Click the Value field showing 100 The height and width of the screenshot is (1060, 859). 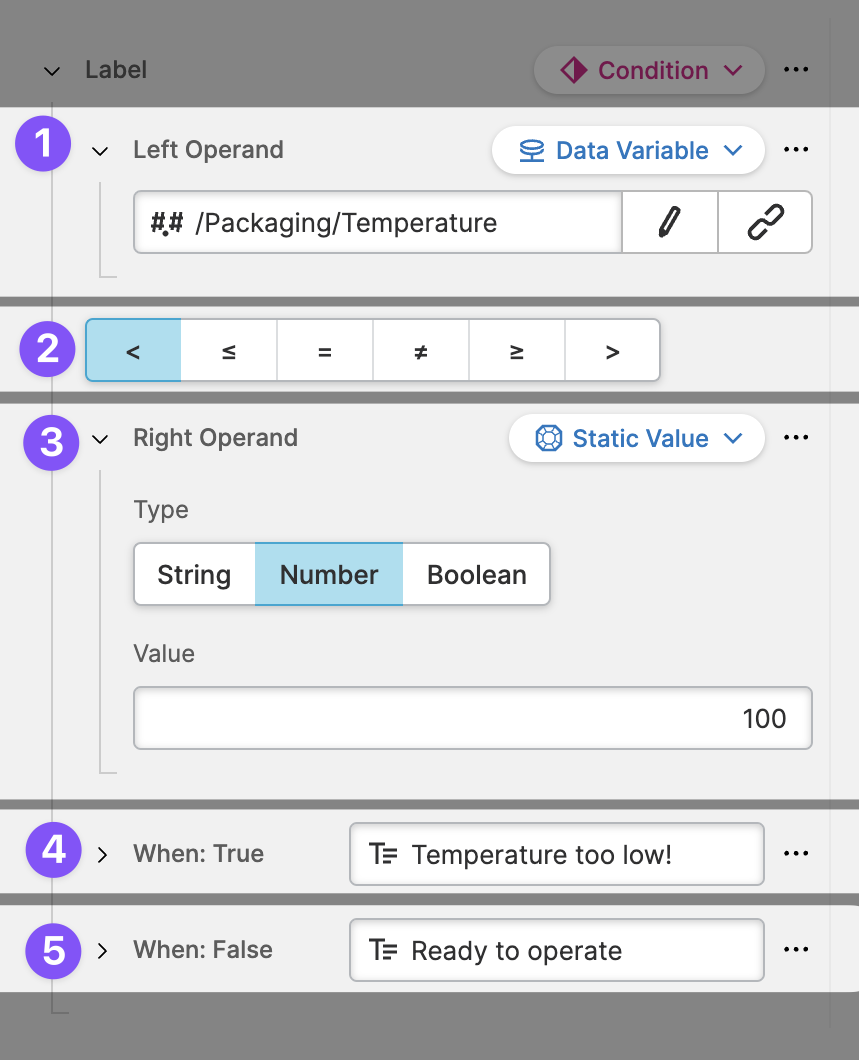click(472, 718)
